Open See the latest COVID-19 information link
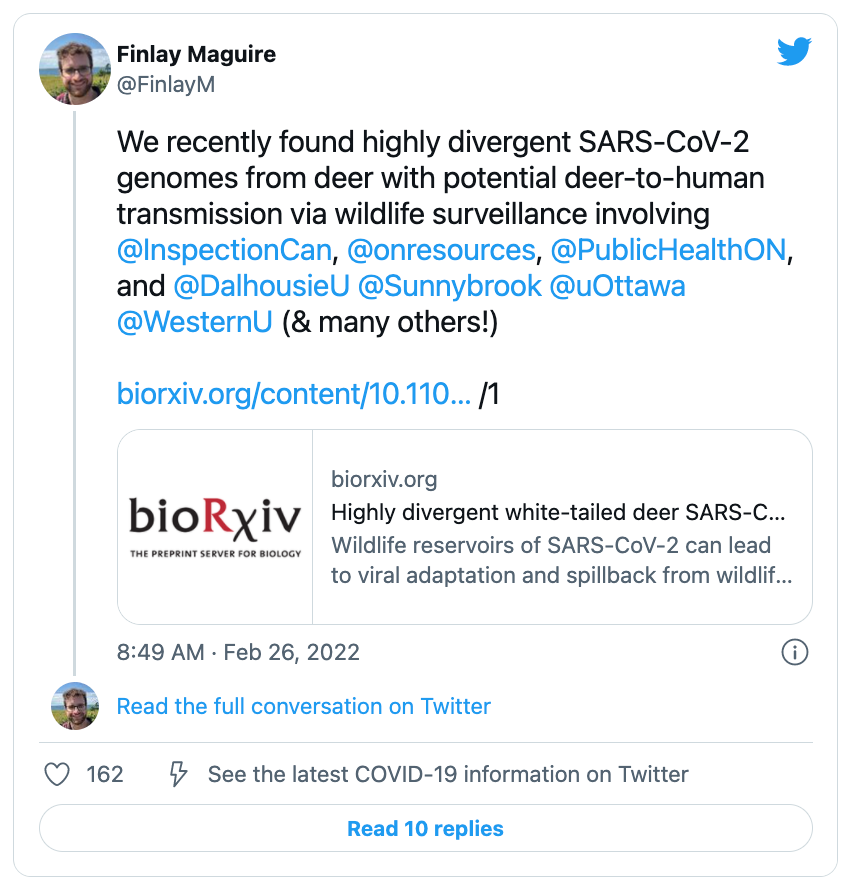 [448, 774]
